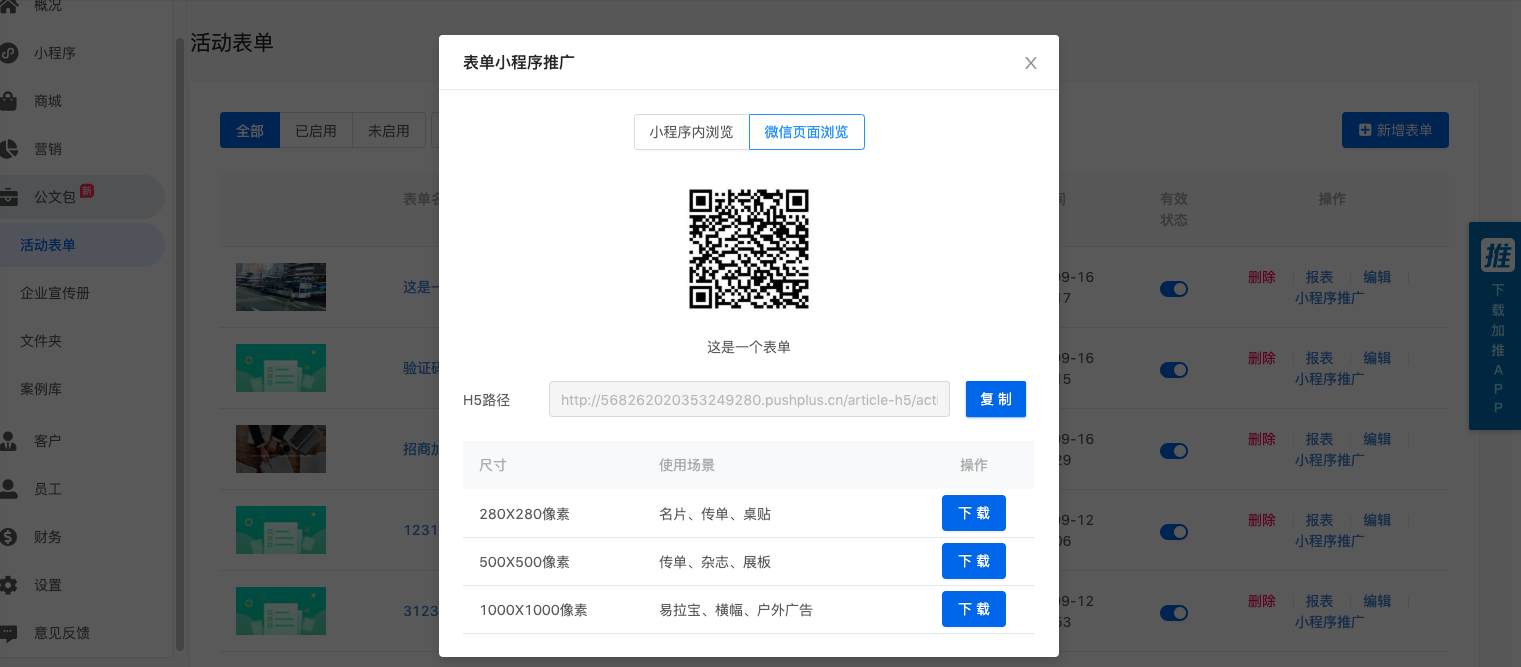Click the 客户 people icon

coord(8,441)
